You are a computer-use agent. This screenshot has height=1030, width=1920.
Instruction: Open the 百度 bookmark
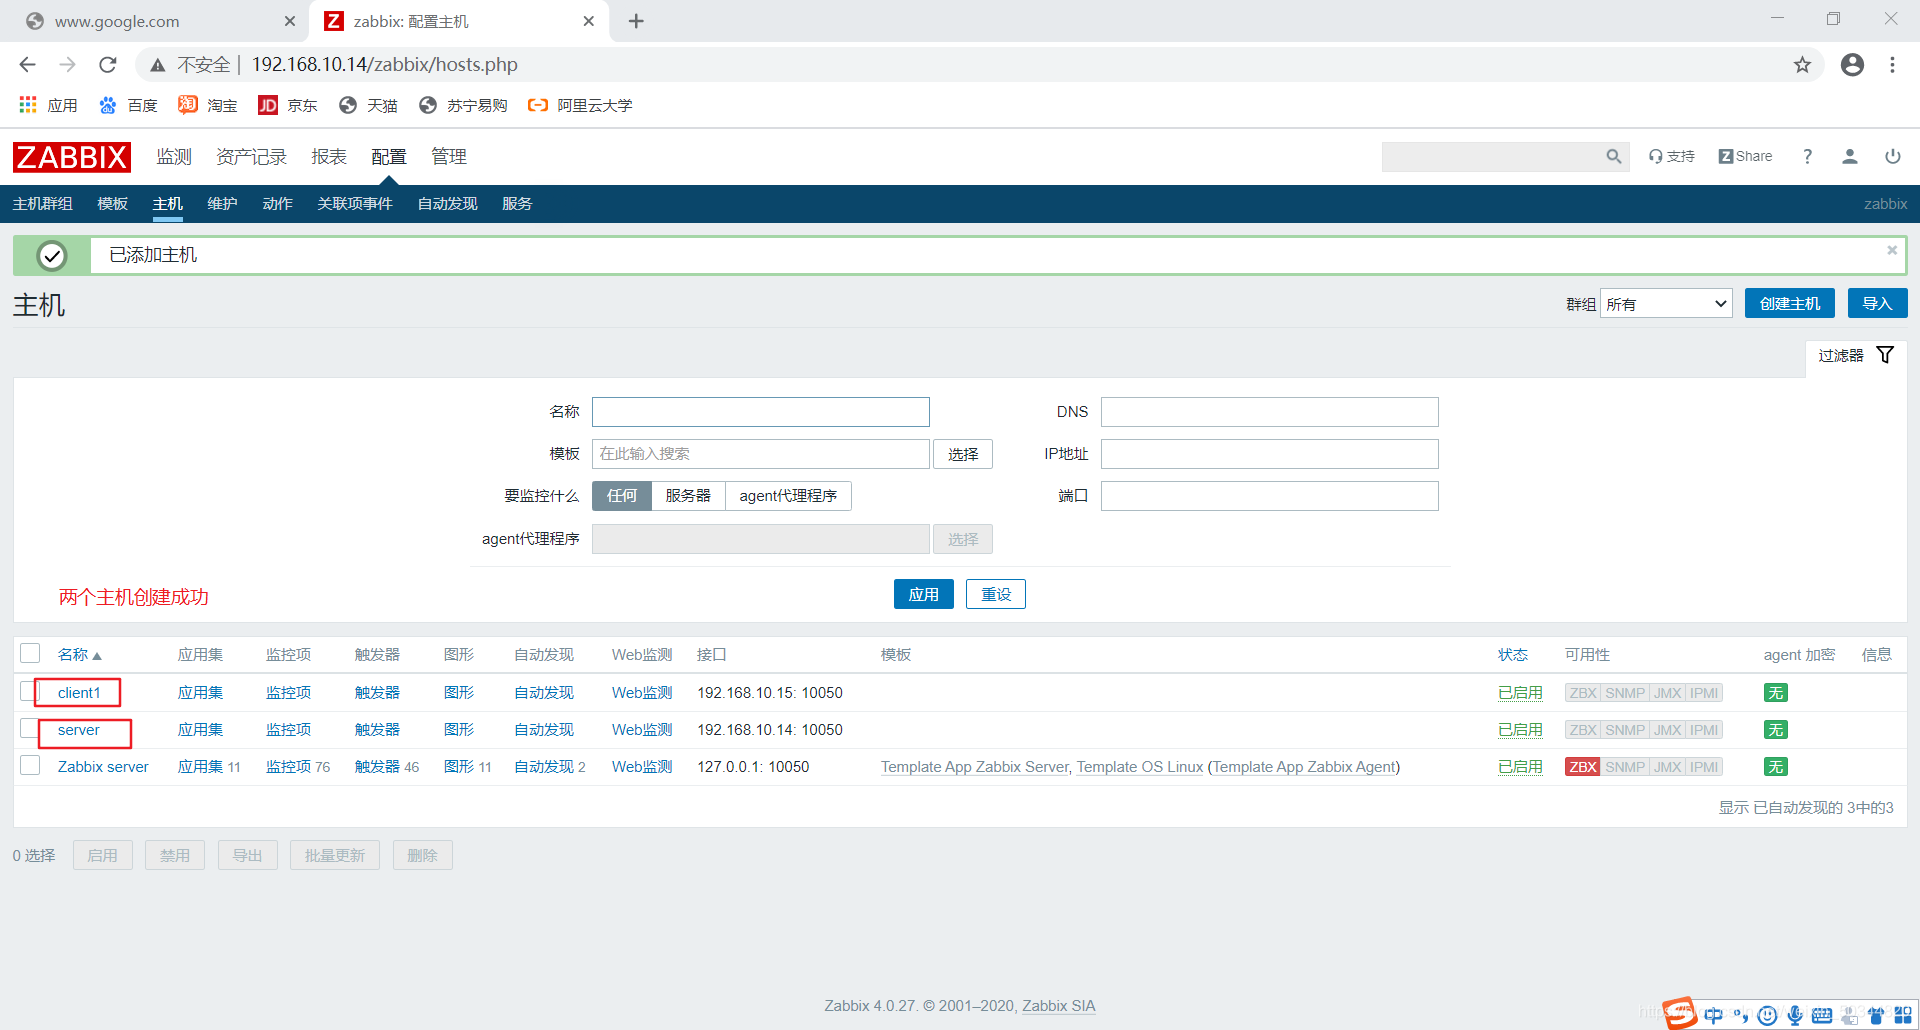point(128,105)
